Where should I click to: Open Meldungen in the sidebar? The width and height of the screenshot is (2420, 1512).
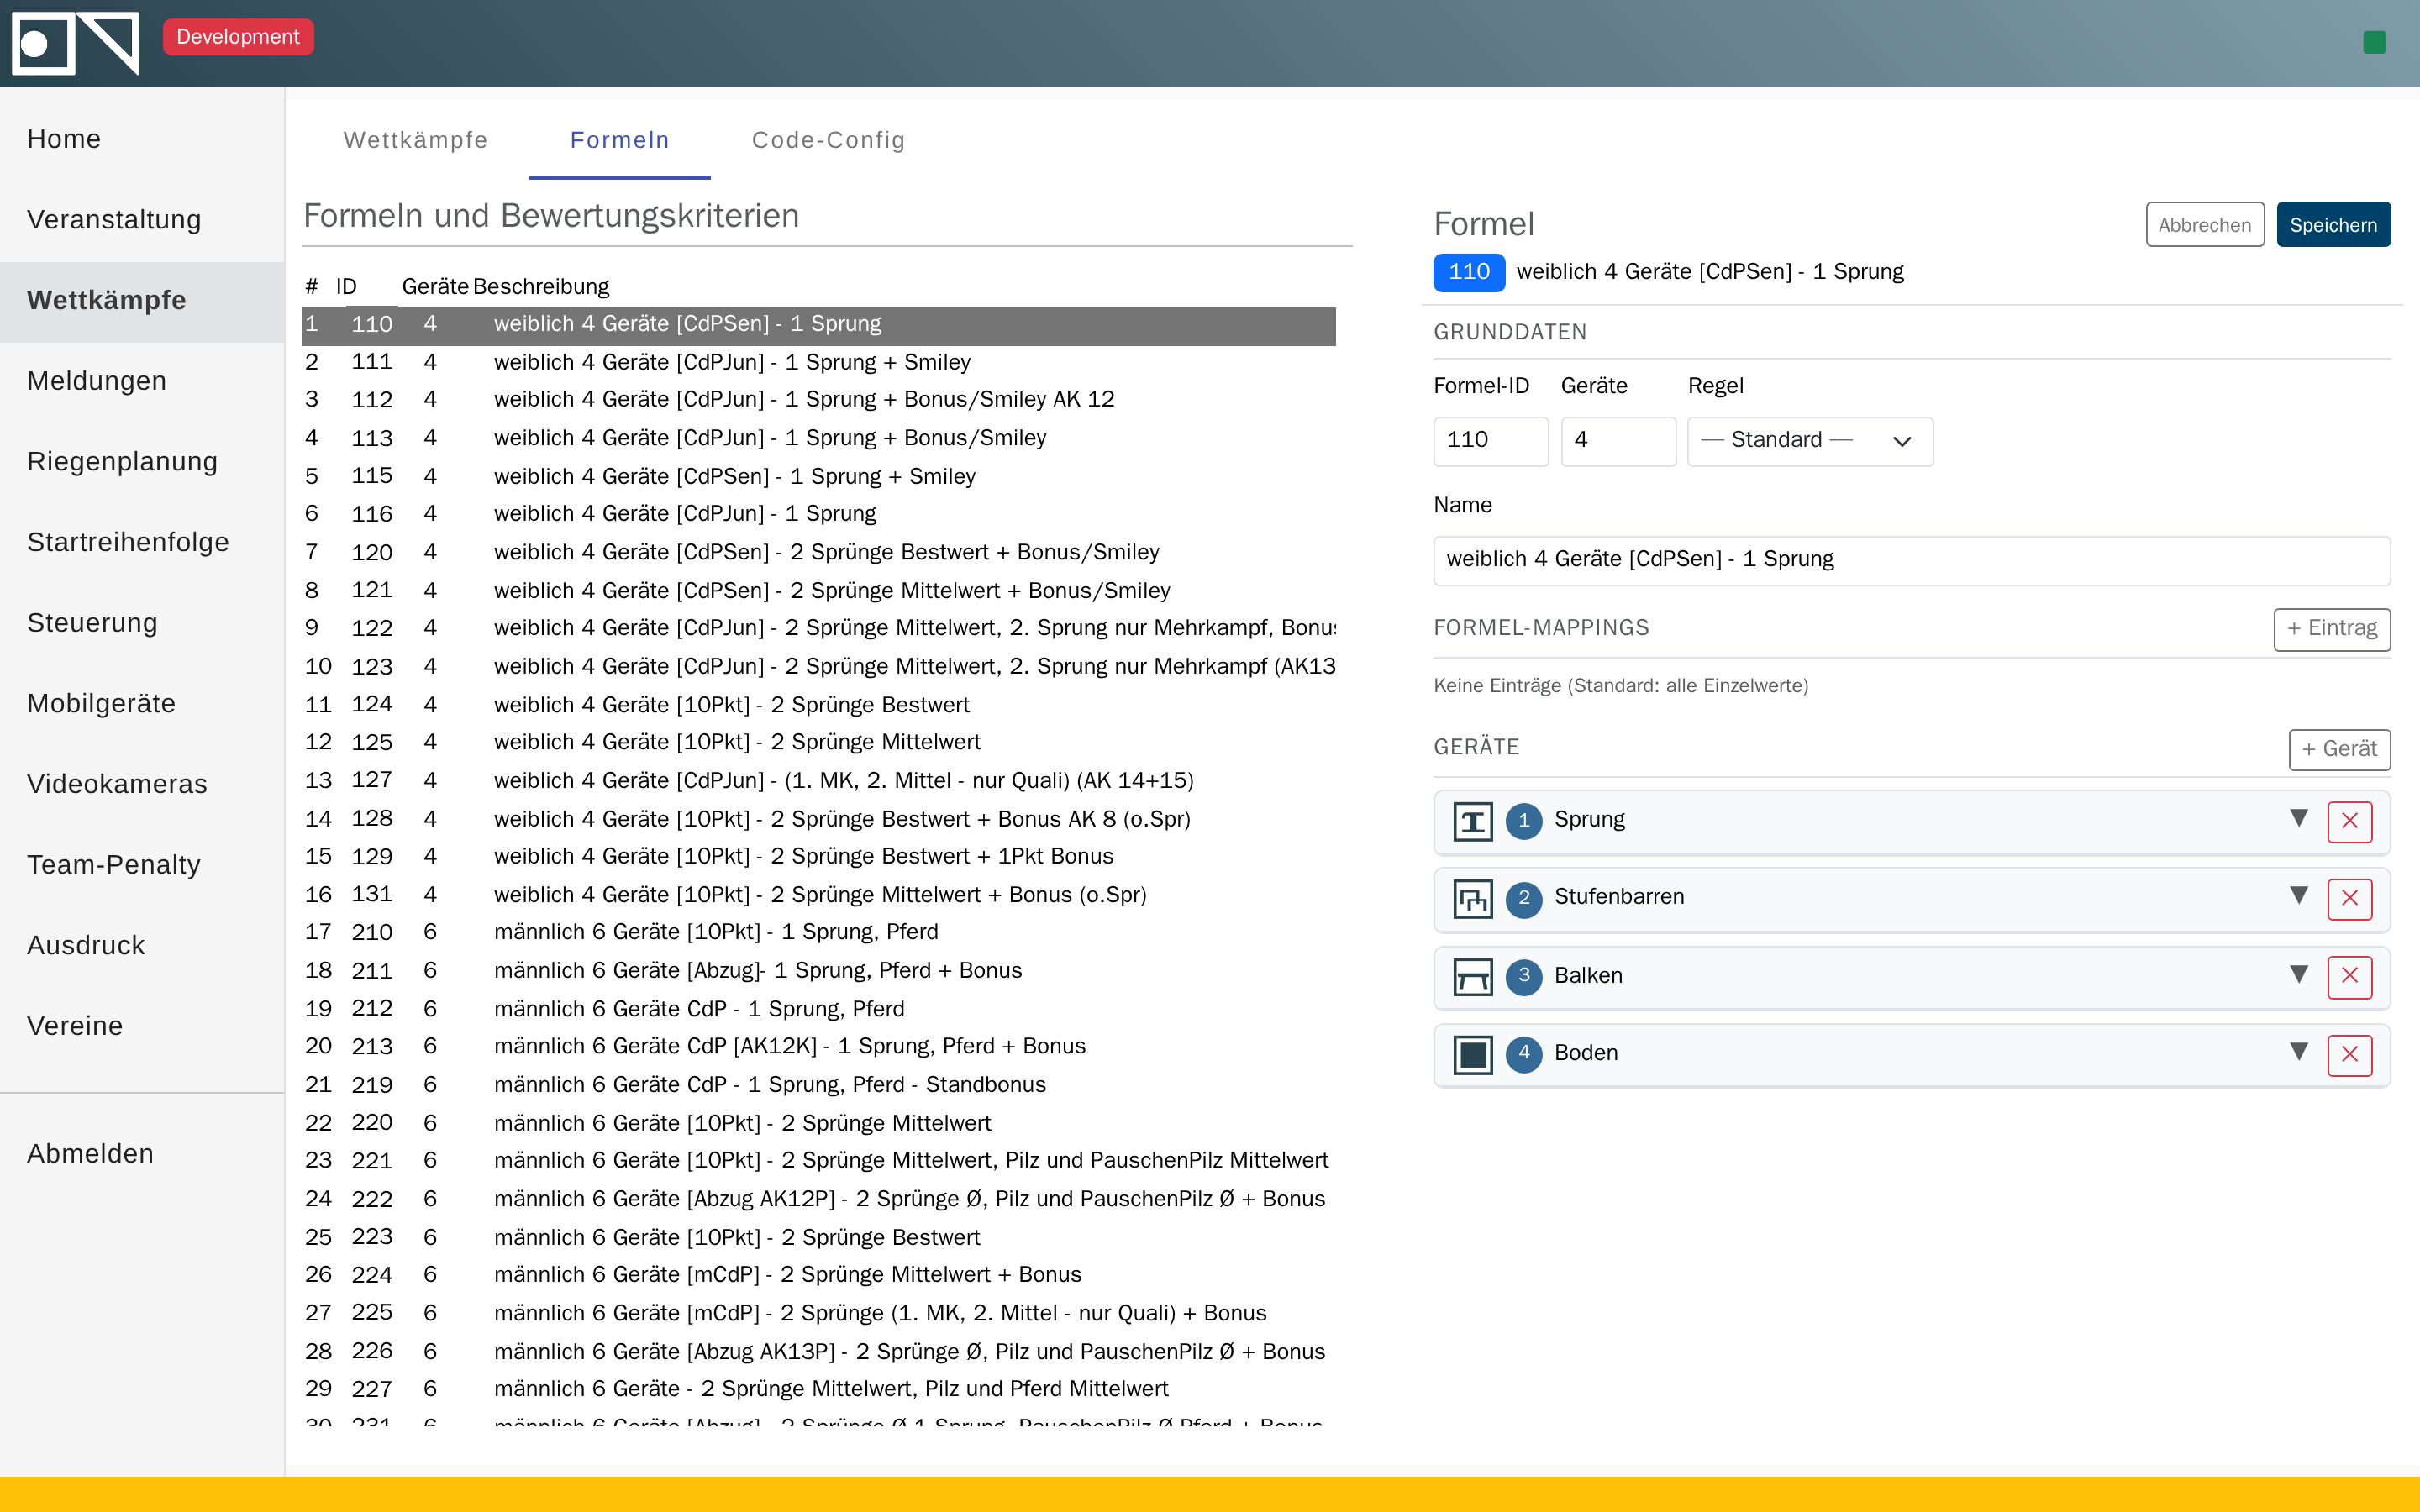142,381
